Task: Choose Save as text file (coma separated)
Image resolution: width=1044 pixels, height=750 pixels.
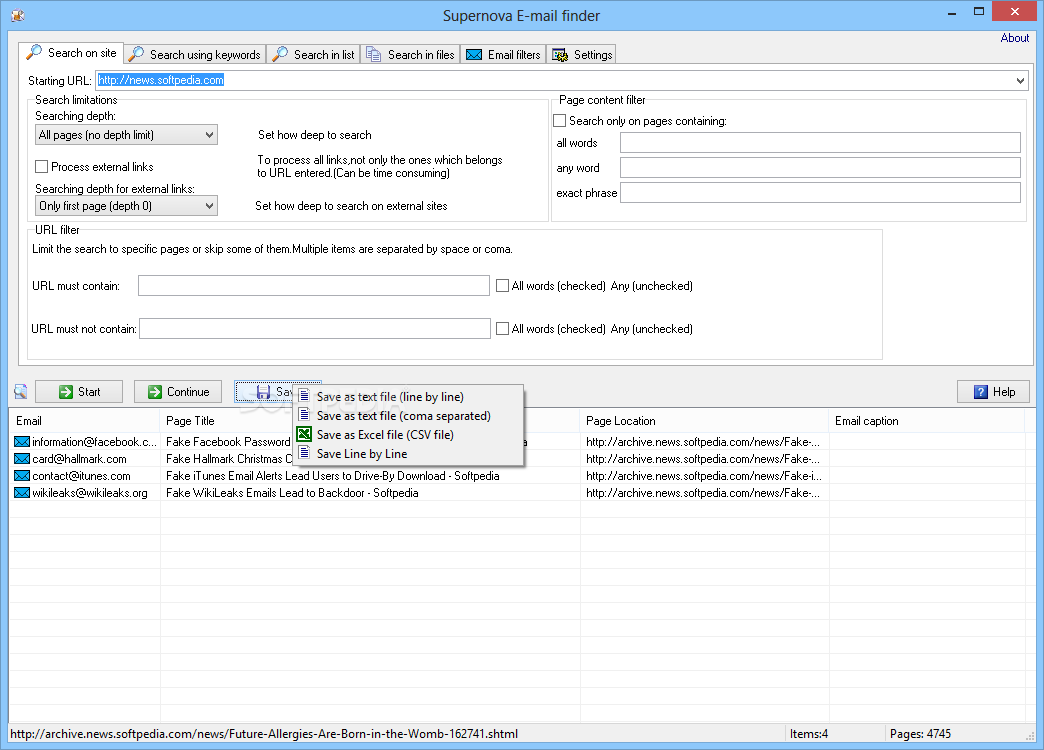Action: tap(408, 416)
